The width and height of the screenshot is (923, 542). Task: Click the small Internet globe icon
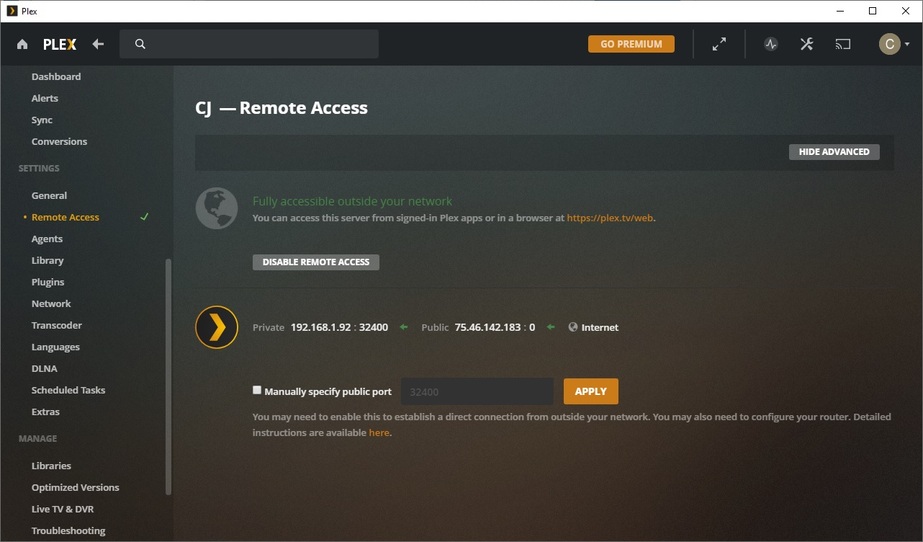coord(573,327)
